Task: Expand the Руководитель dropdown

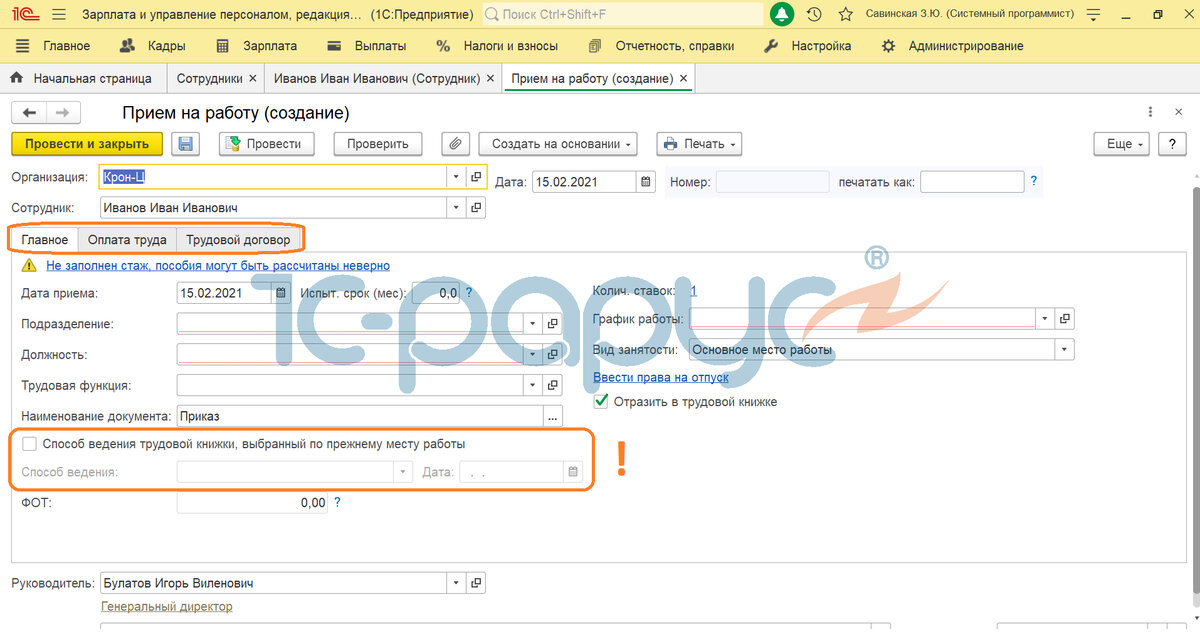Action: pos(456,583)
